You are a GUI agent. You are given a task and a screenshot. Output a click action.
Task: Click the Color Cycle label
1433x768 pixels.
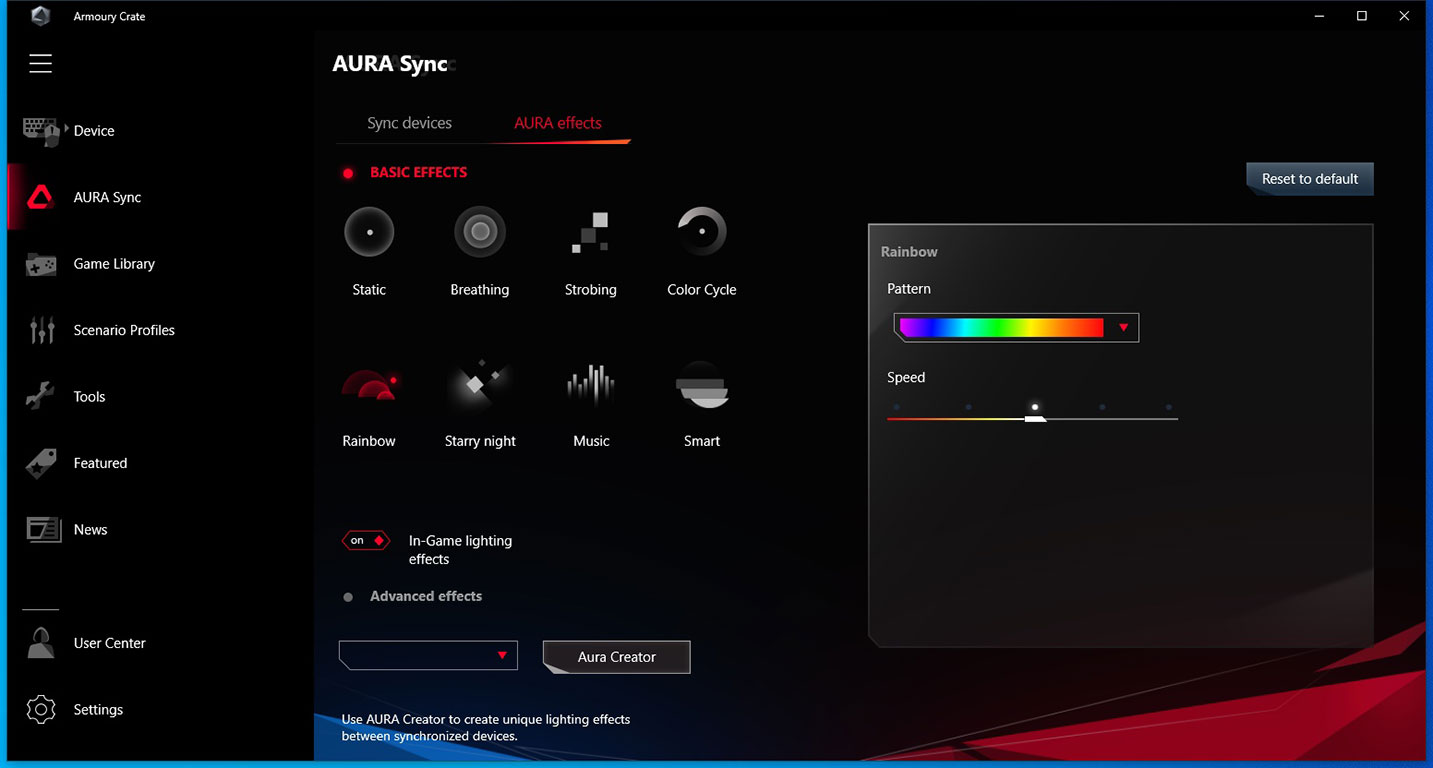(x=701, y=290)
